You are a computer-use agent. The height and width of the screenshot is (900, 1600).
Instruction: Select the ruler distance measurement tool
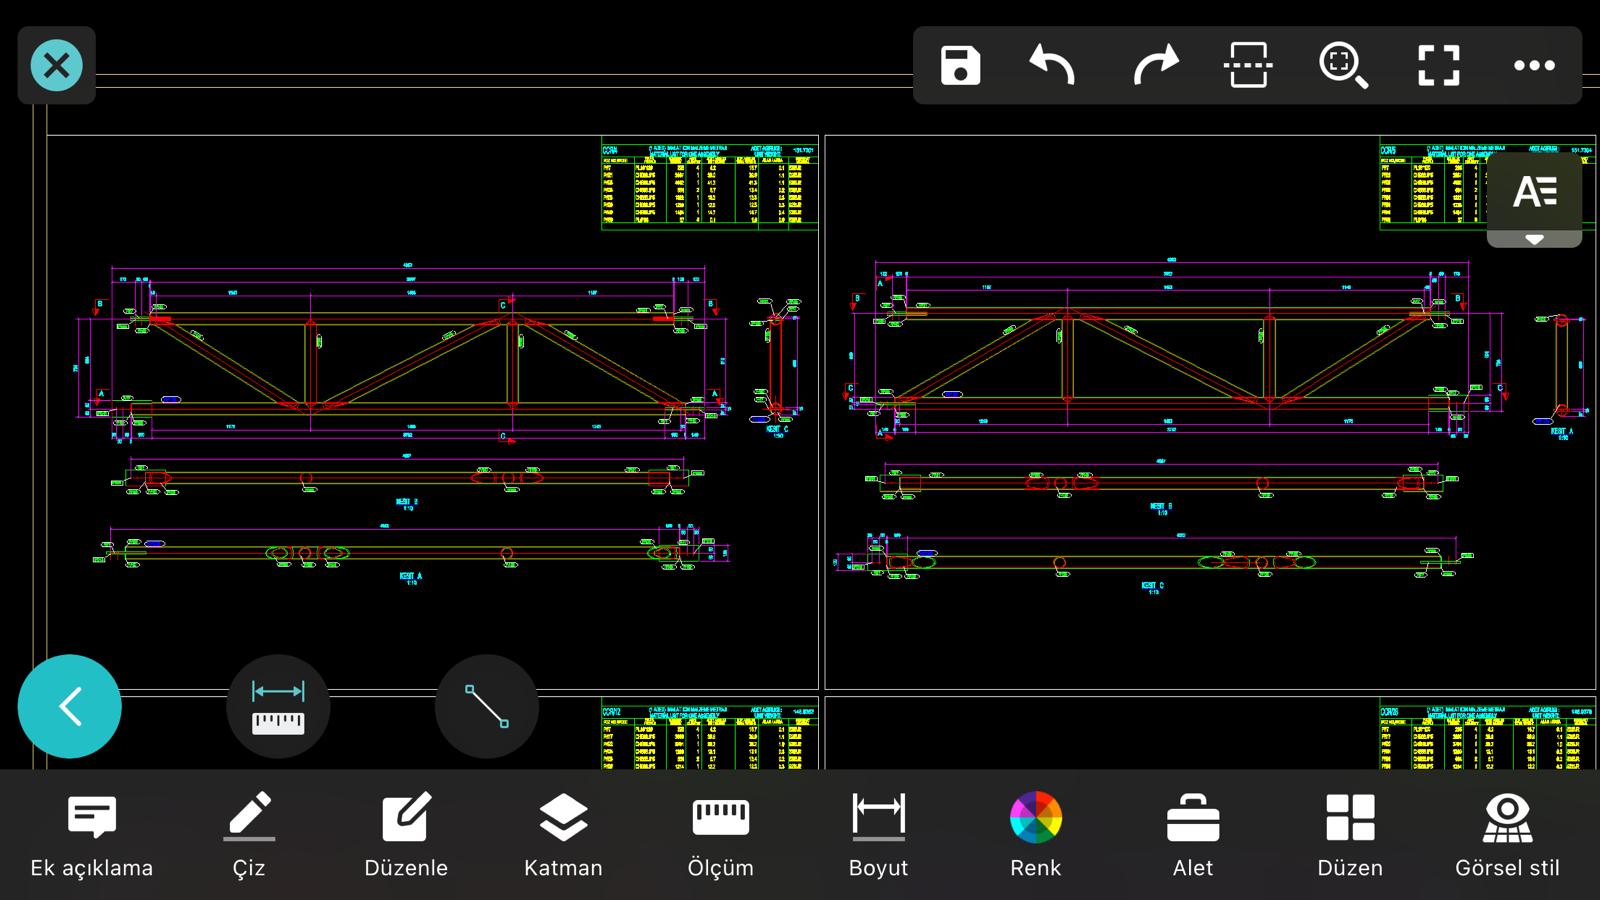point(278,707)
